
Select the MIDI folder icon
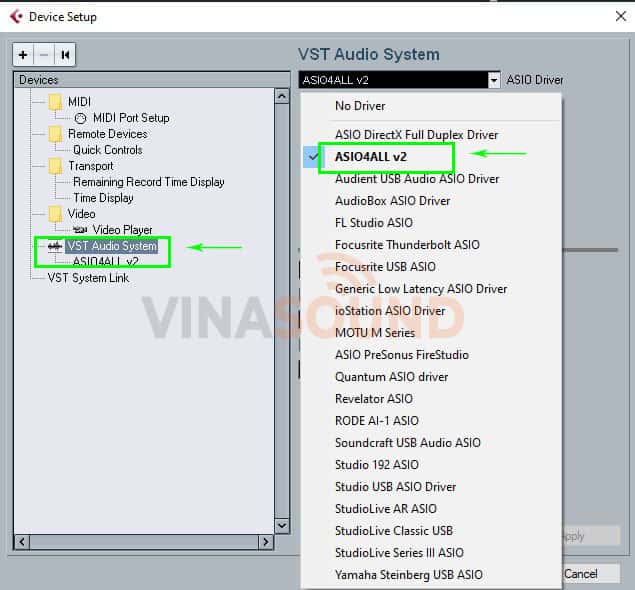tap(55, 102)
